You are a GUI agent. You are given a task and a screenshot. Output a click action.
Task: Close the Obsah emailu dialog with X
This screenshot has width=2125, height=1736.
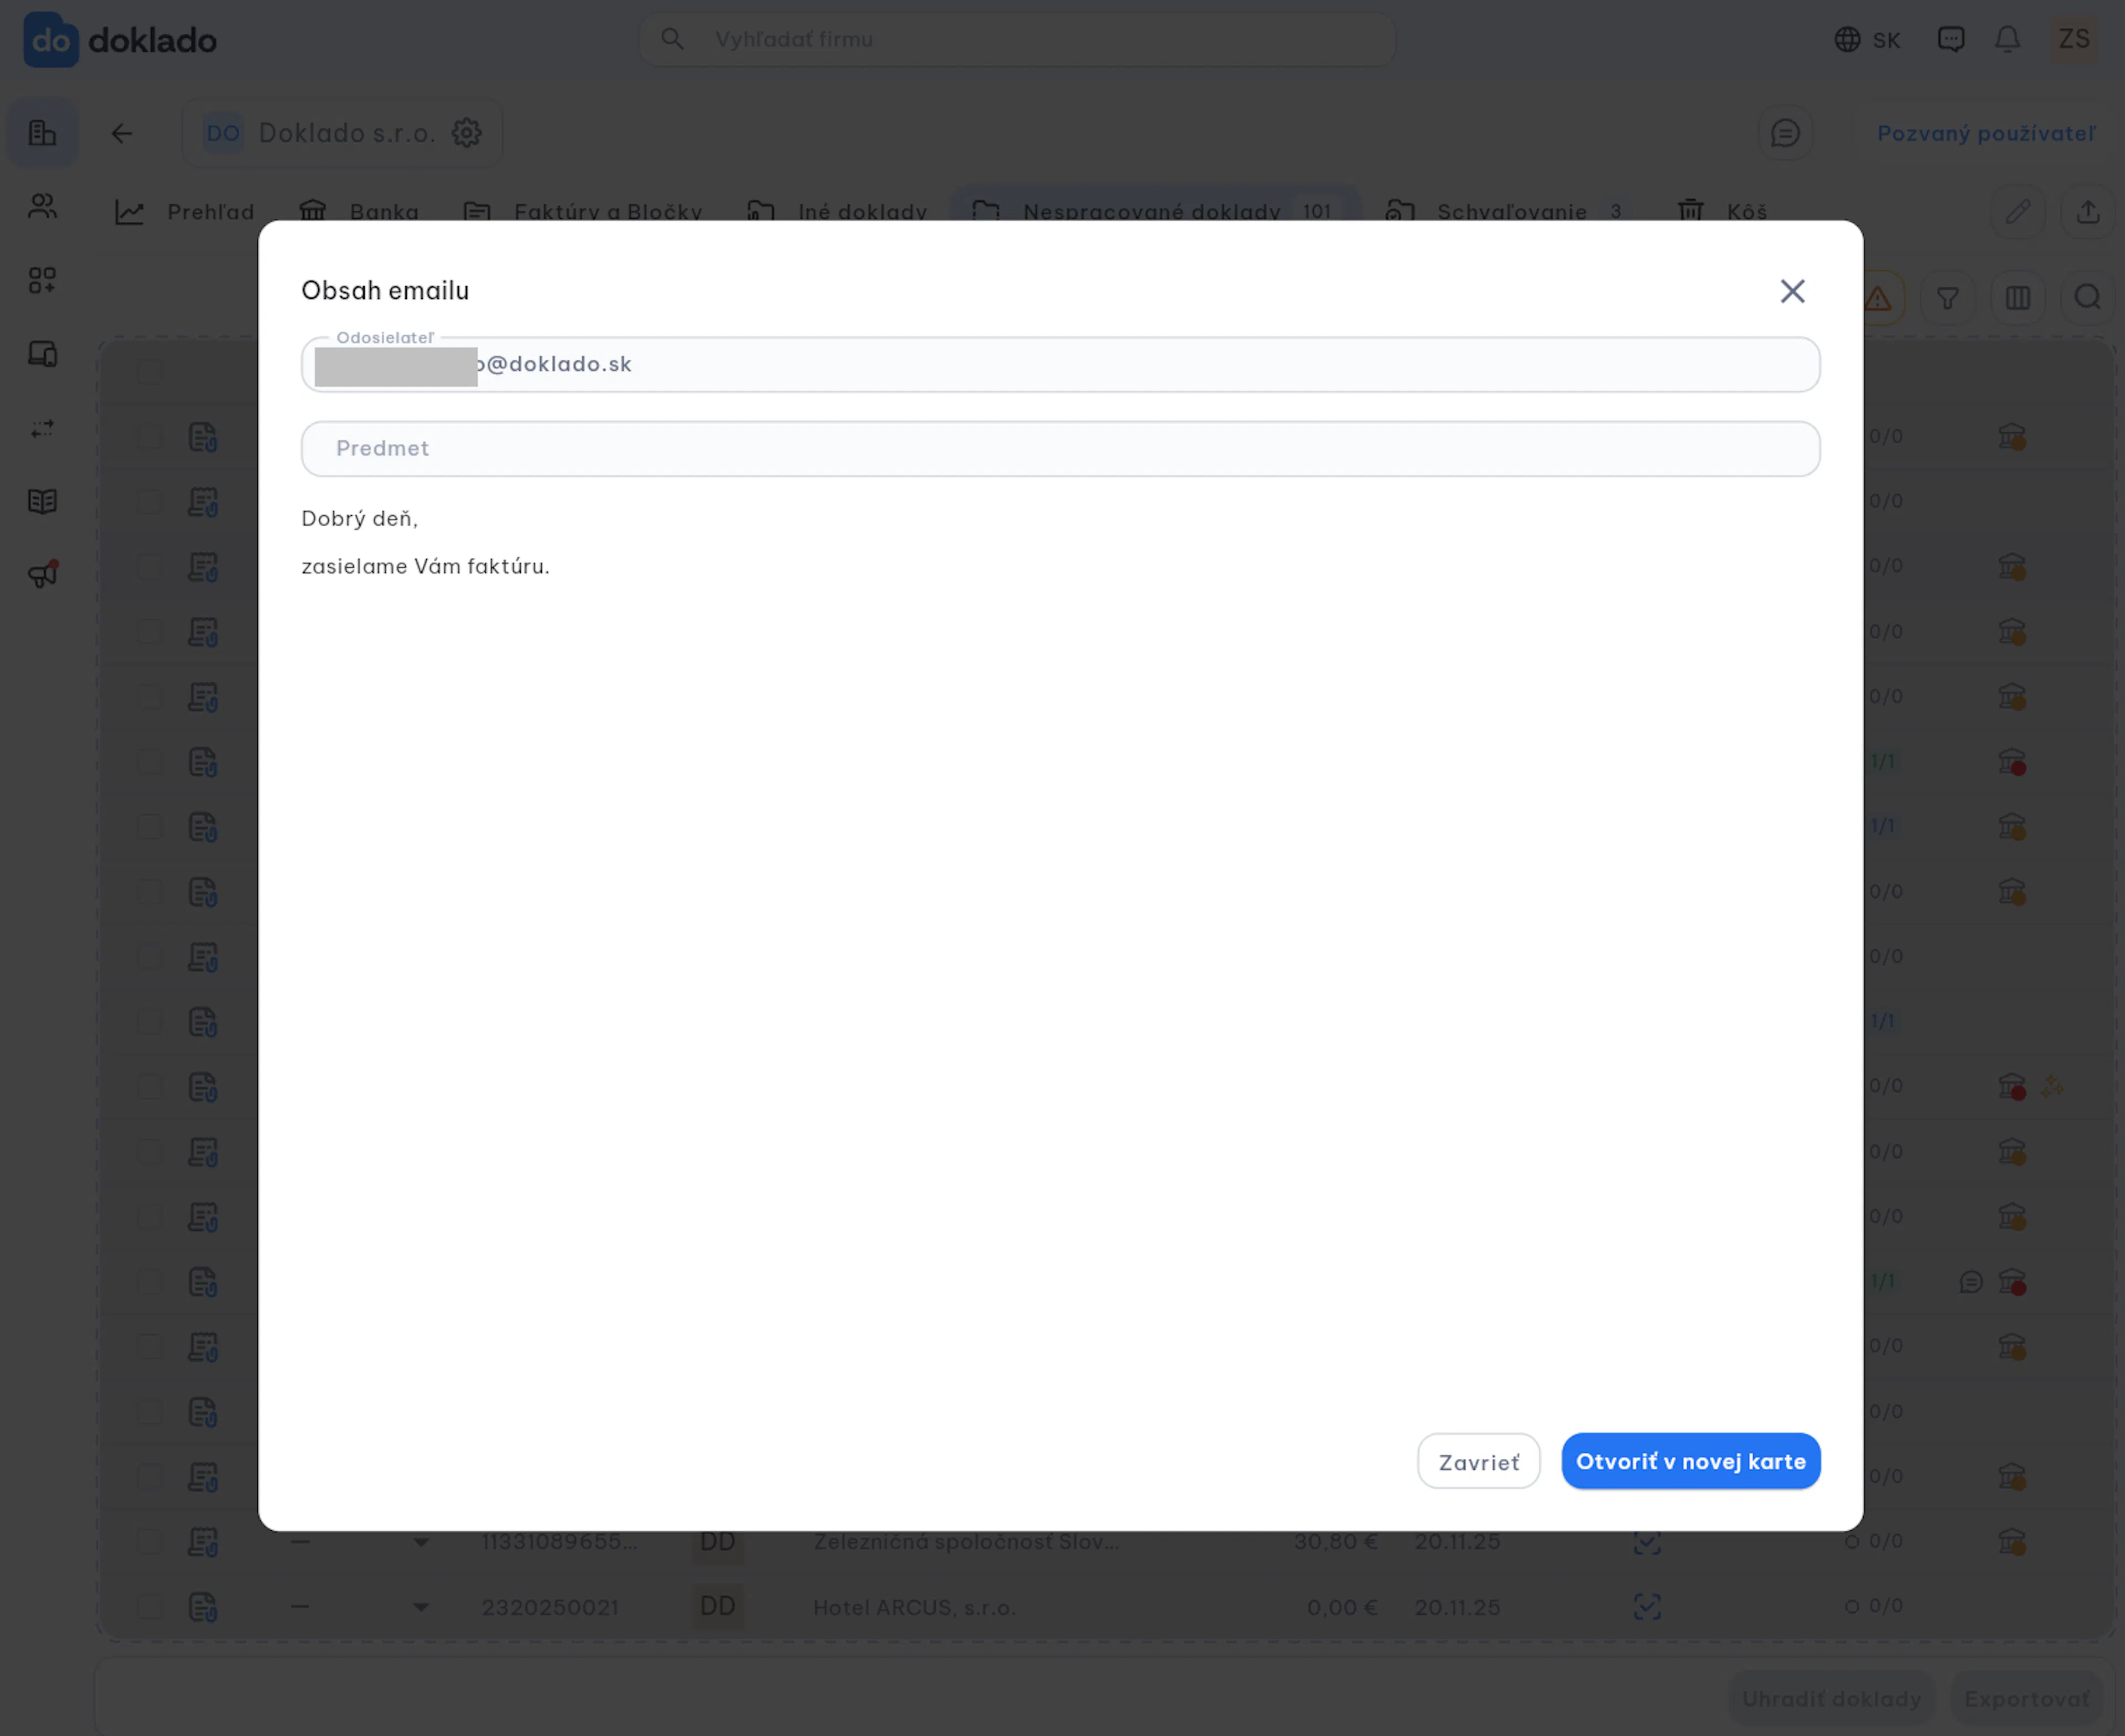1792,291
